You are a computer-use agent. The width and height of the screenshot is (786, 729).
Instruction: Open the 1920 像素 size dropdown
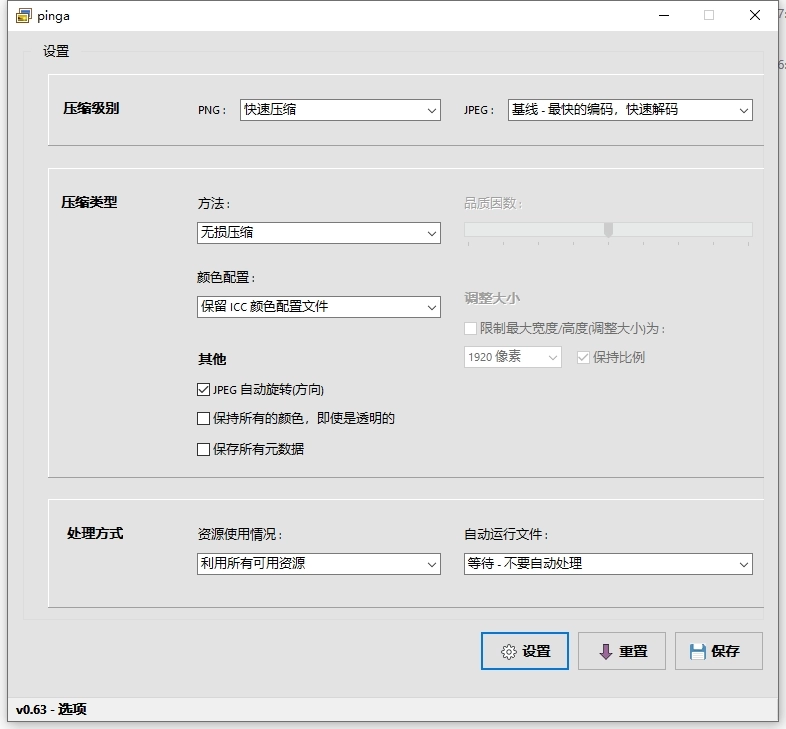(512, 357)
